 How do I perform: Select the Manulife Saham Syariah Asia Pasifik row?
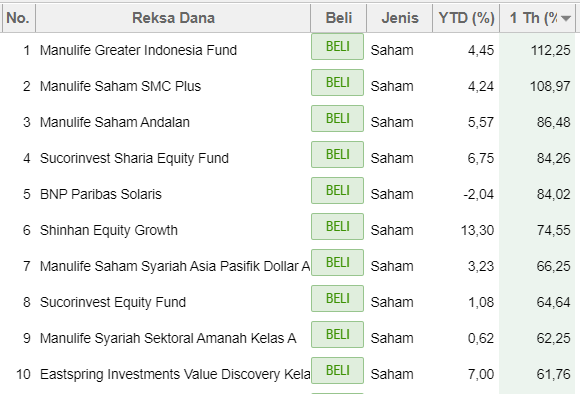pos(289,266)
